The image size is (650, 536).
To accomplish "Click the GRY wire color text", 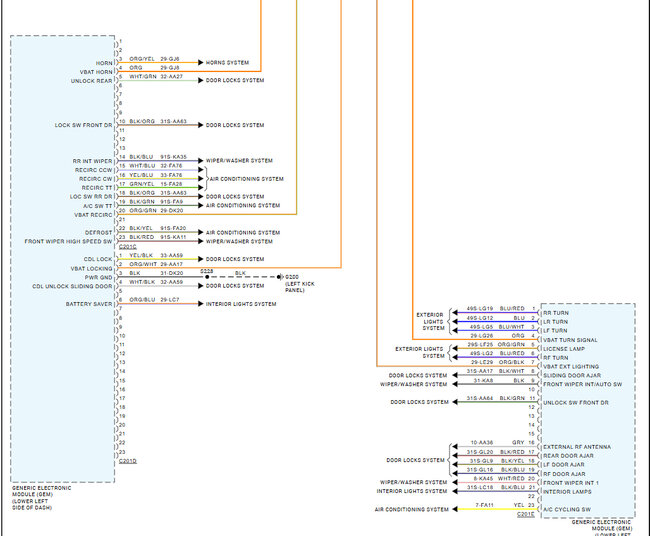I will (518, 443).
